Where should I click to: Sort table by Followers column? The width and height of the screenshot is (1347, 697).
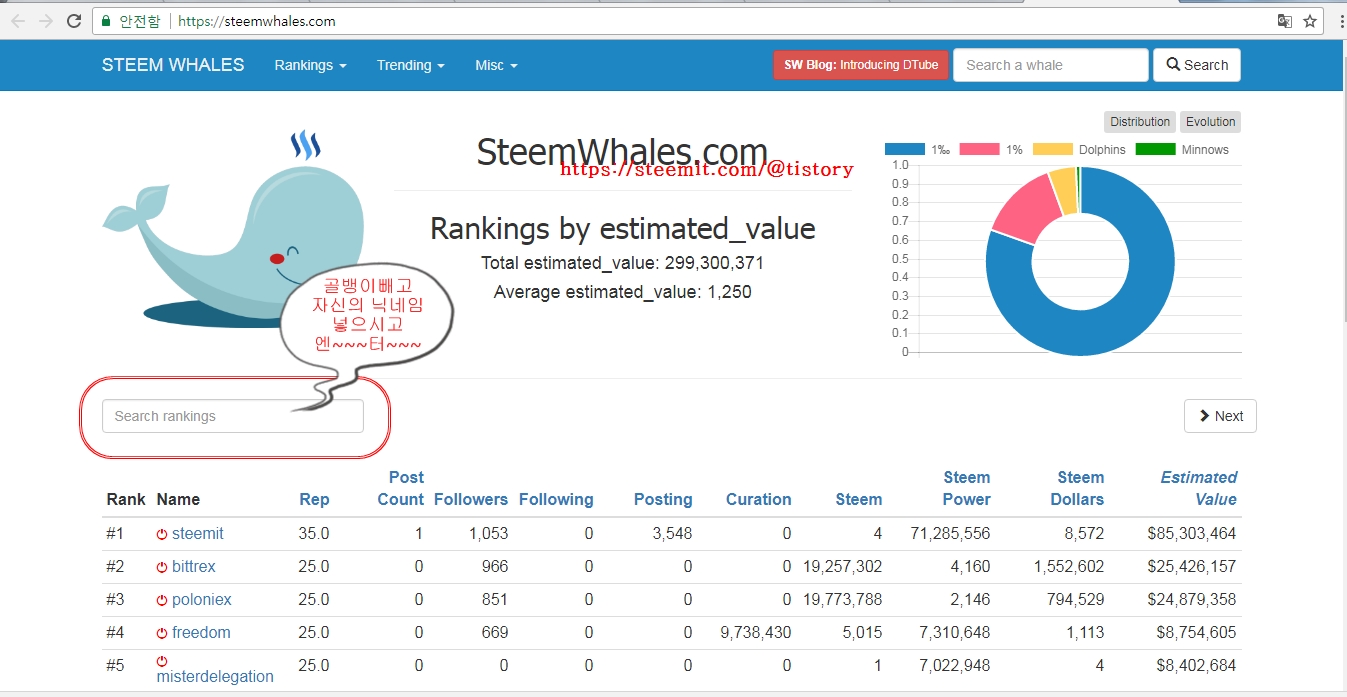tap(471, 500)
